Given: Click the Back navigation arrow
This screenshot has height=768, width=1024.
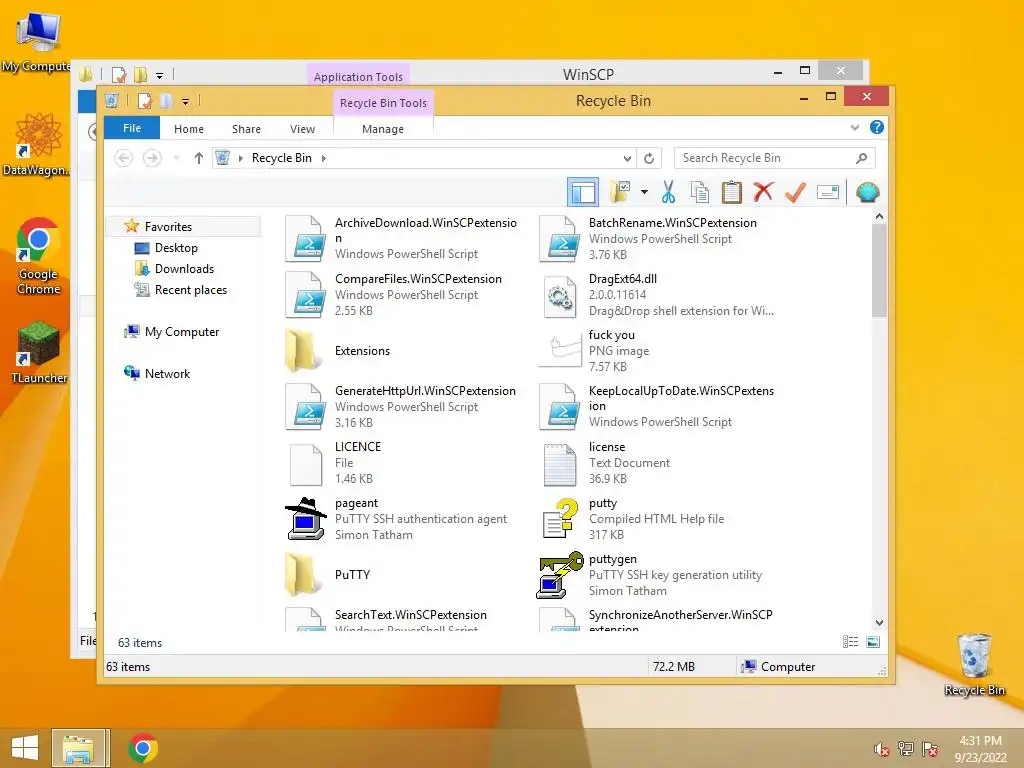Looking at the screenshot, I should click(x=123, y=157).
